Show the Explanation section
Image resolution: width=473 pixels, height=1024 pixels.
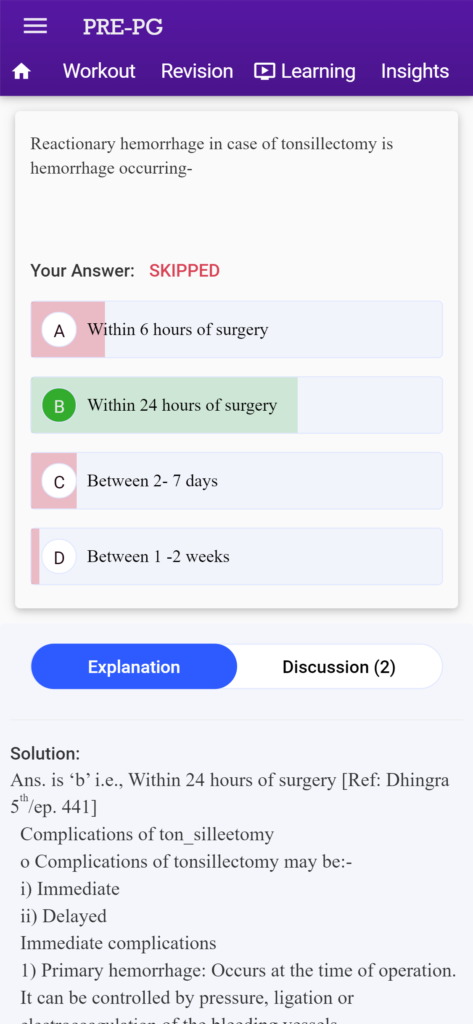click(x=134, y=667)
